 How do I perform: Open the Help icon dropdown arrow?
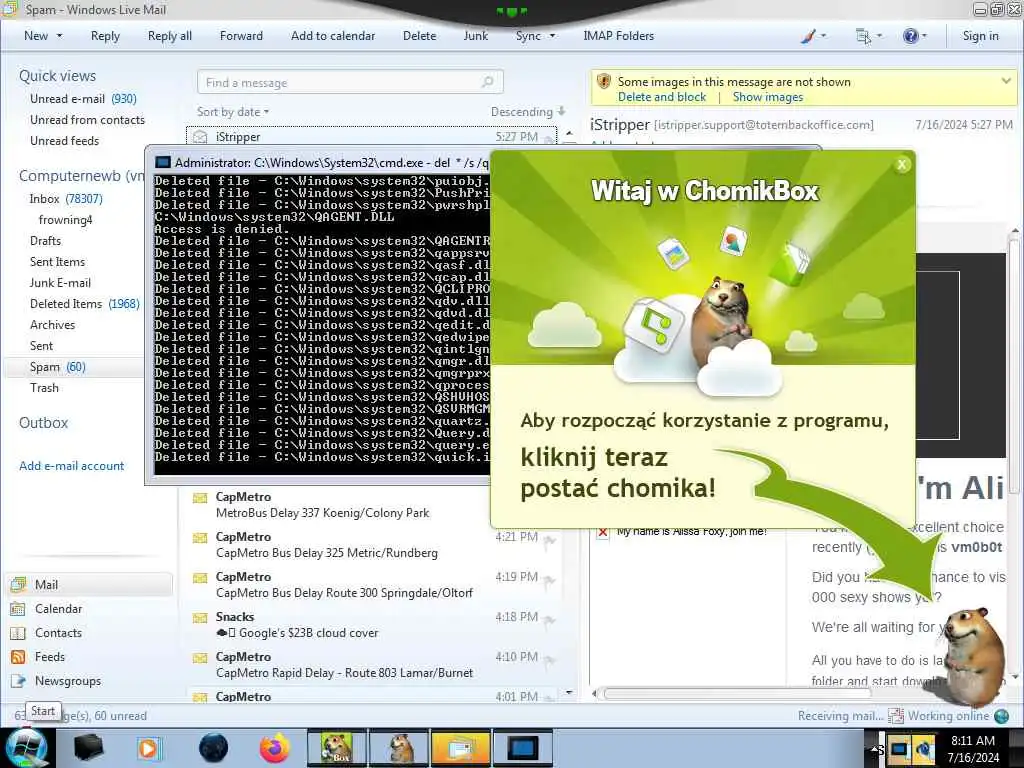point(924,37)
